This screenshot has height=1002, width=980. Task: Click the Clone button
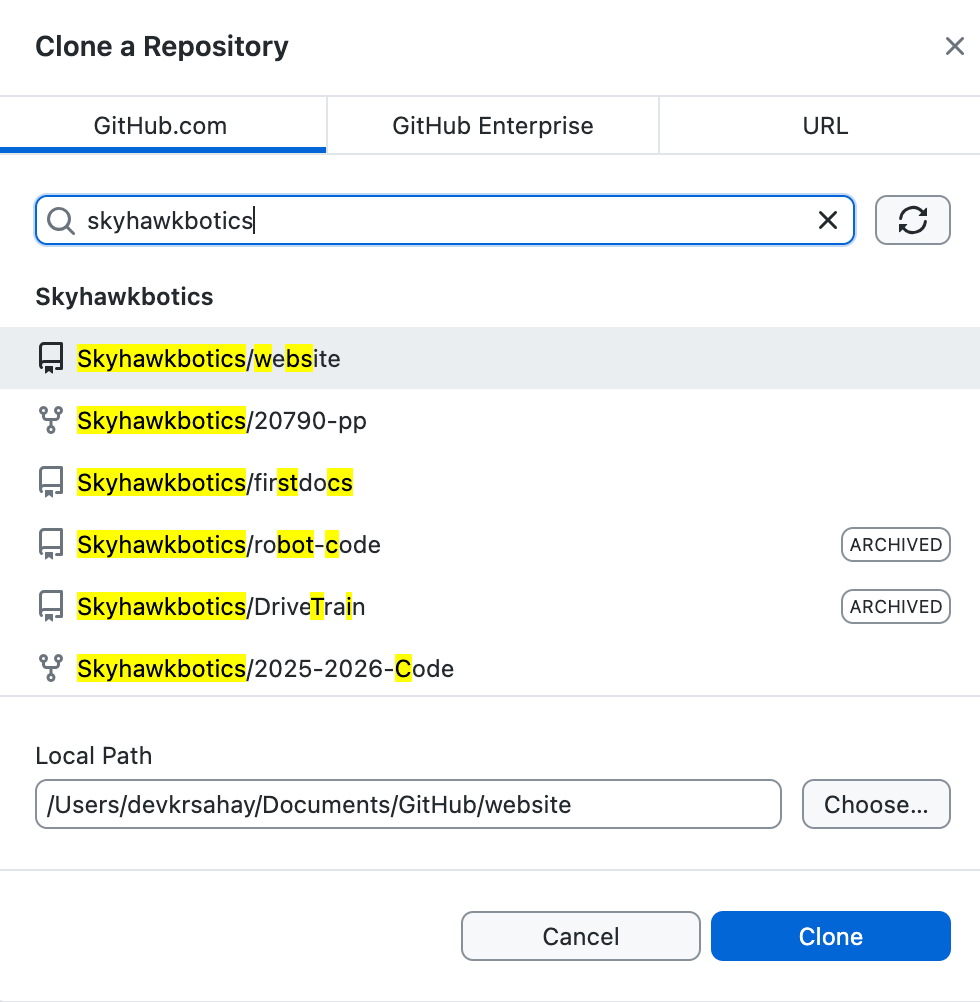pos(830,936)
